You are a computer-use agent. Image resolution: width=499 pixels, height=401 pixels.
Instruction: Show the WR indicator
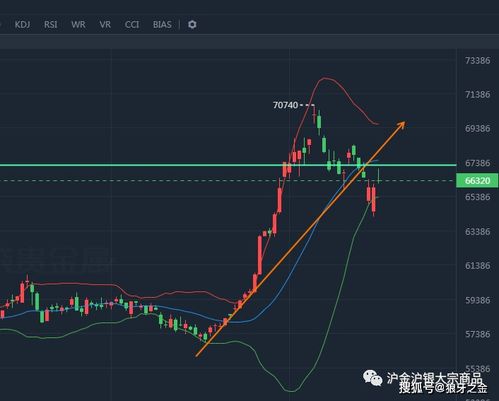(x=78, y=25)
